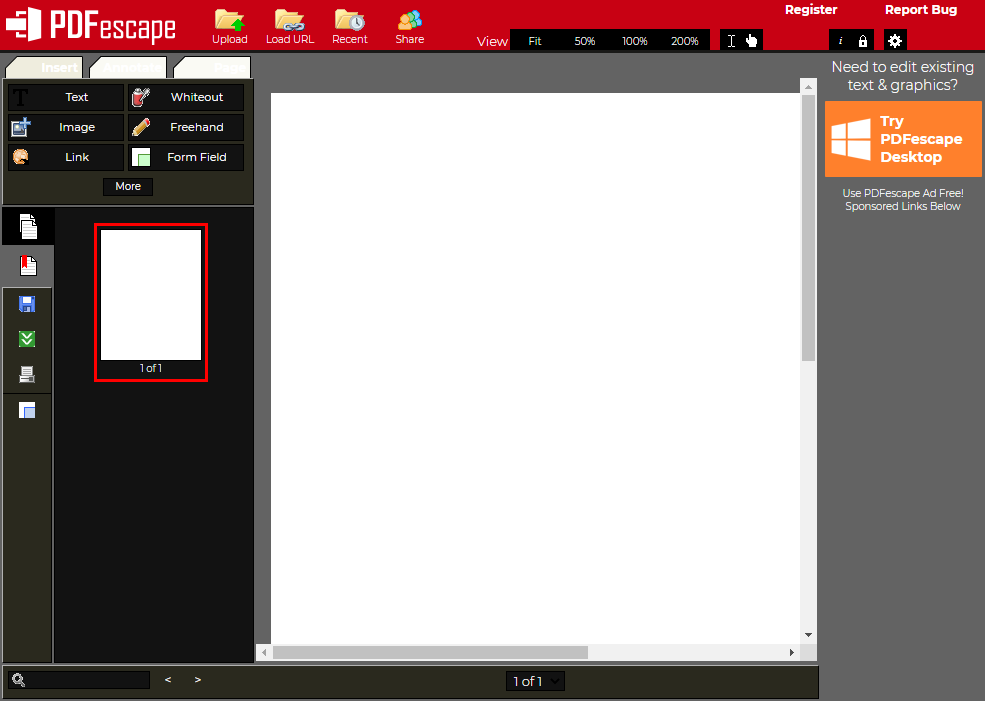
Task: Select the Whiteout tool
Action: point(186,97)
